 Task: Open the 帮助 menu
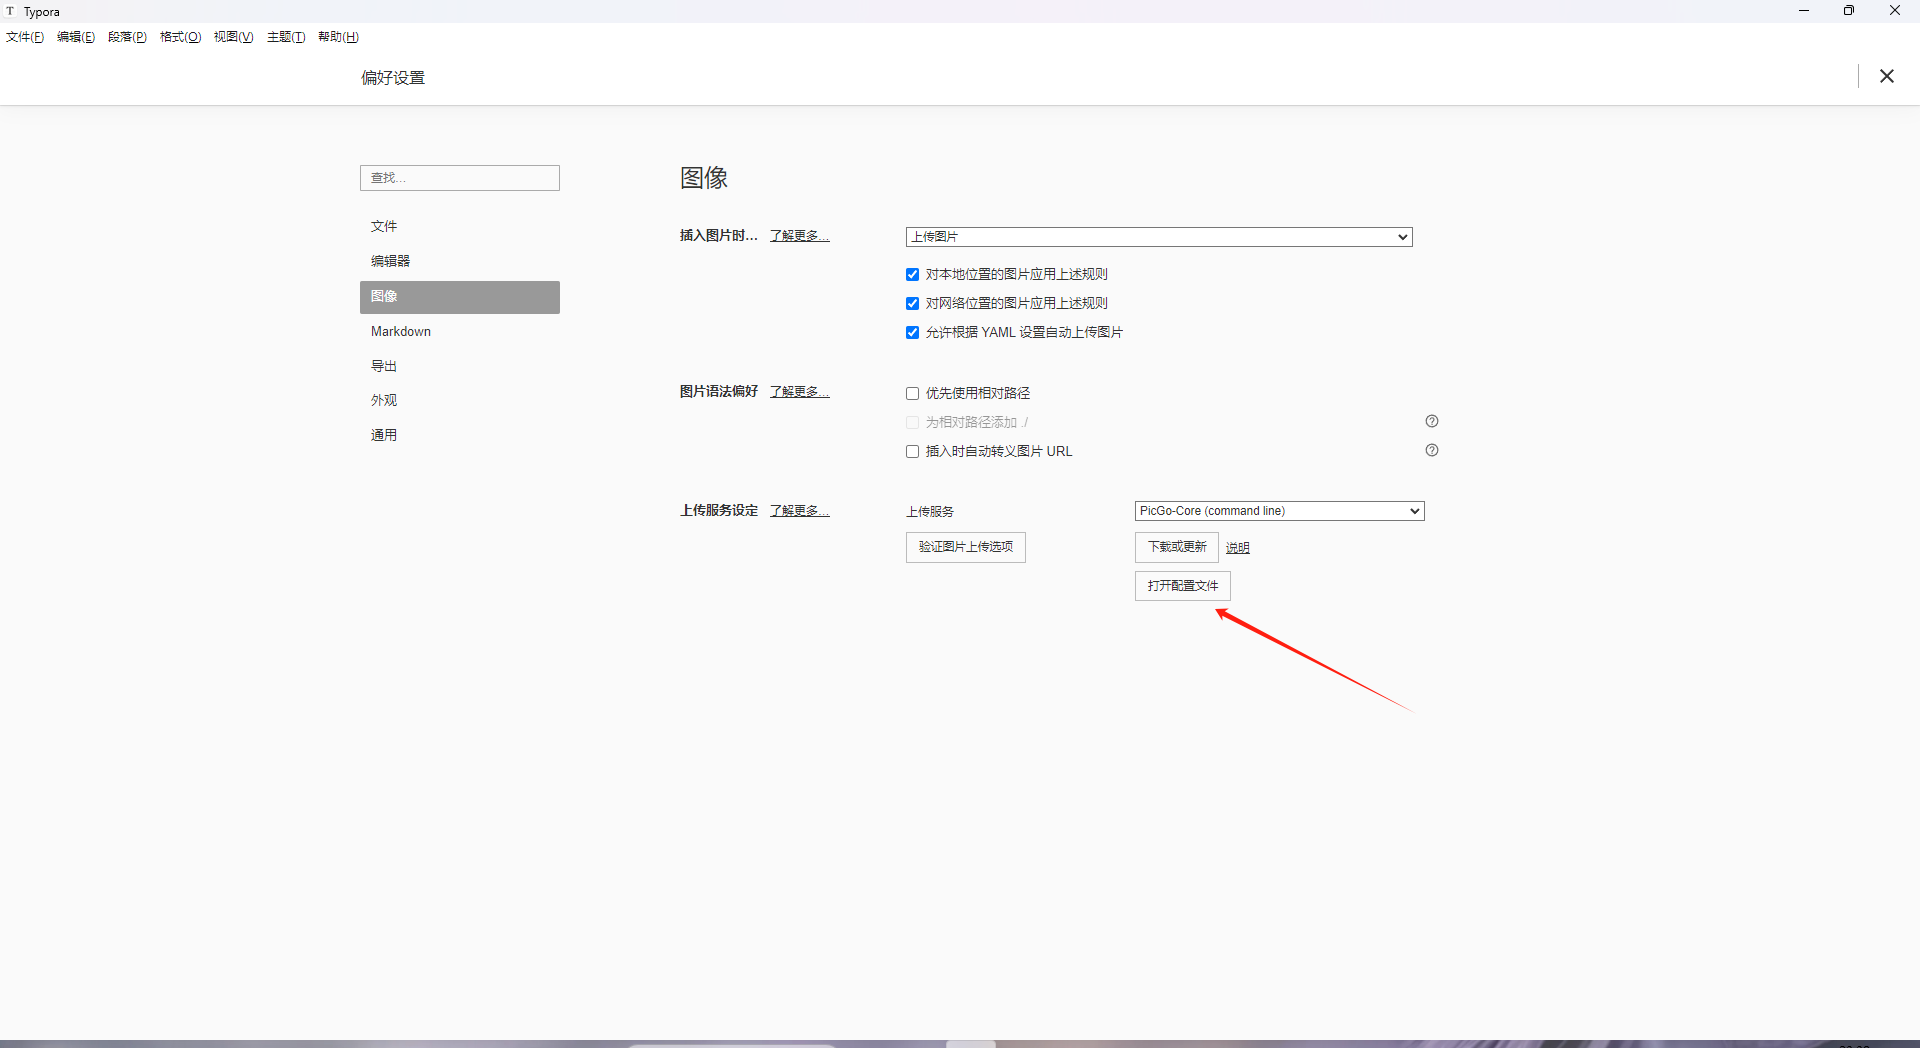(338, 37)
